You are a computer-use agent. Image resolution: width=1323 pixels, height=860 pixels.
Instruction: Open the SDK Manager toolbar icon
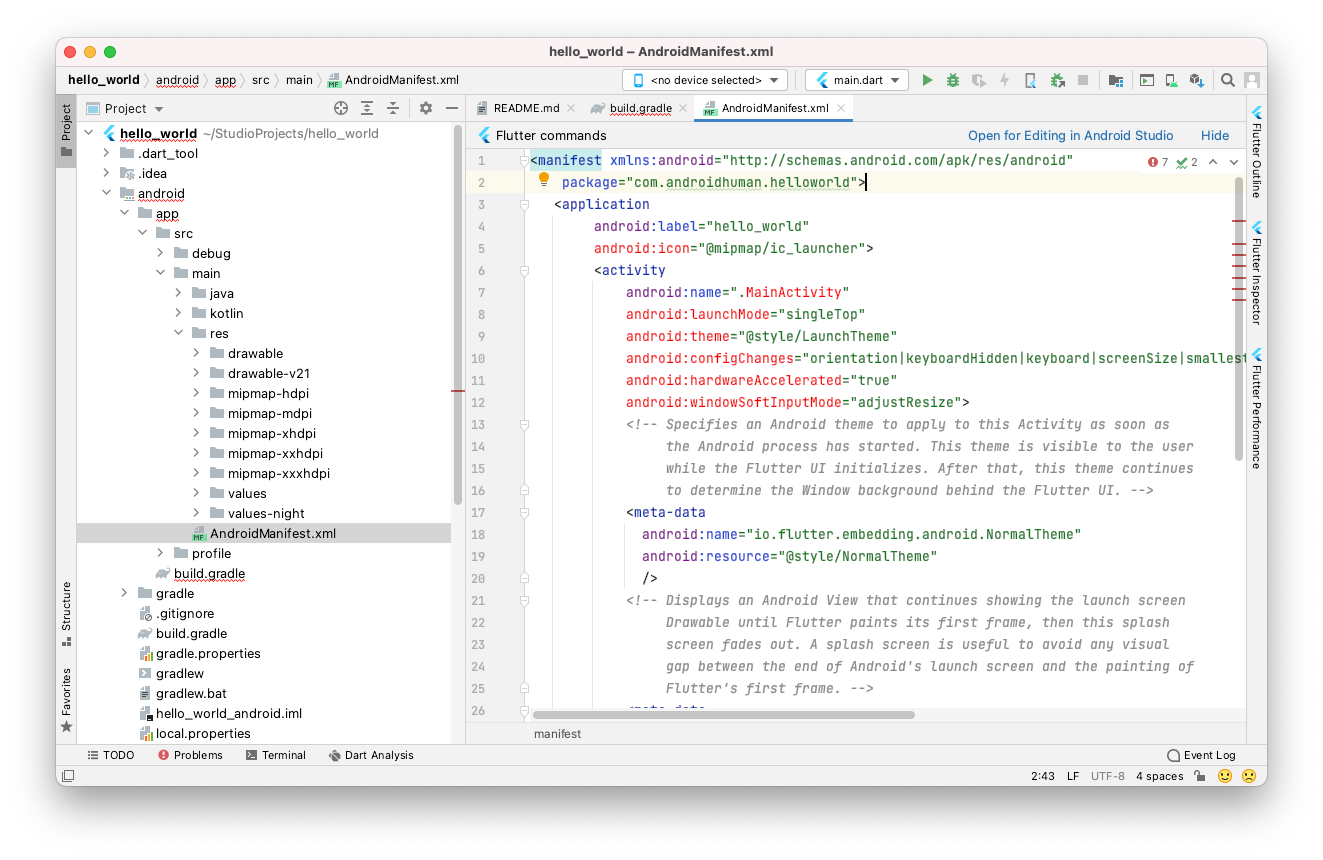(x=1197, y=80)
